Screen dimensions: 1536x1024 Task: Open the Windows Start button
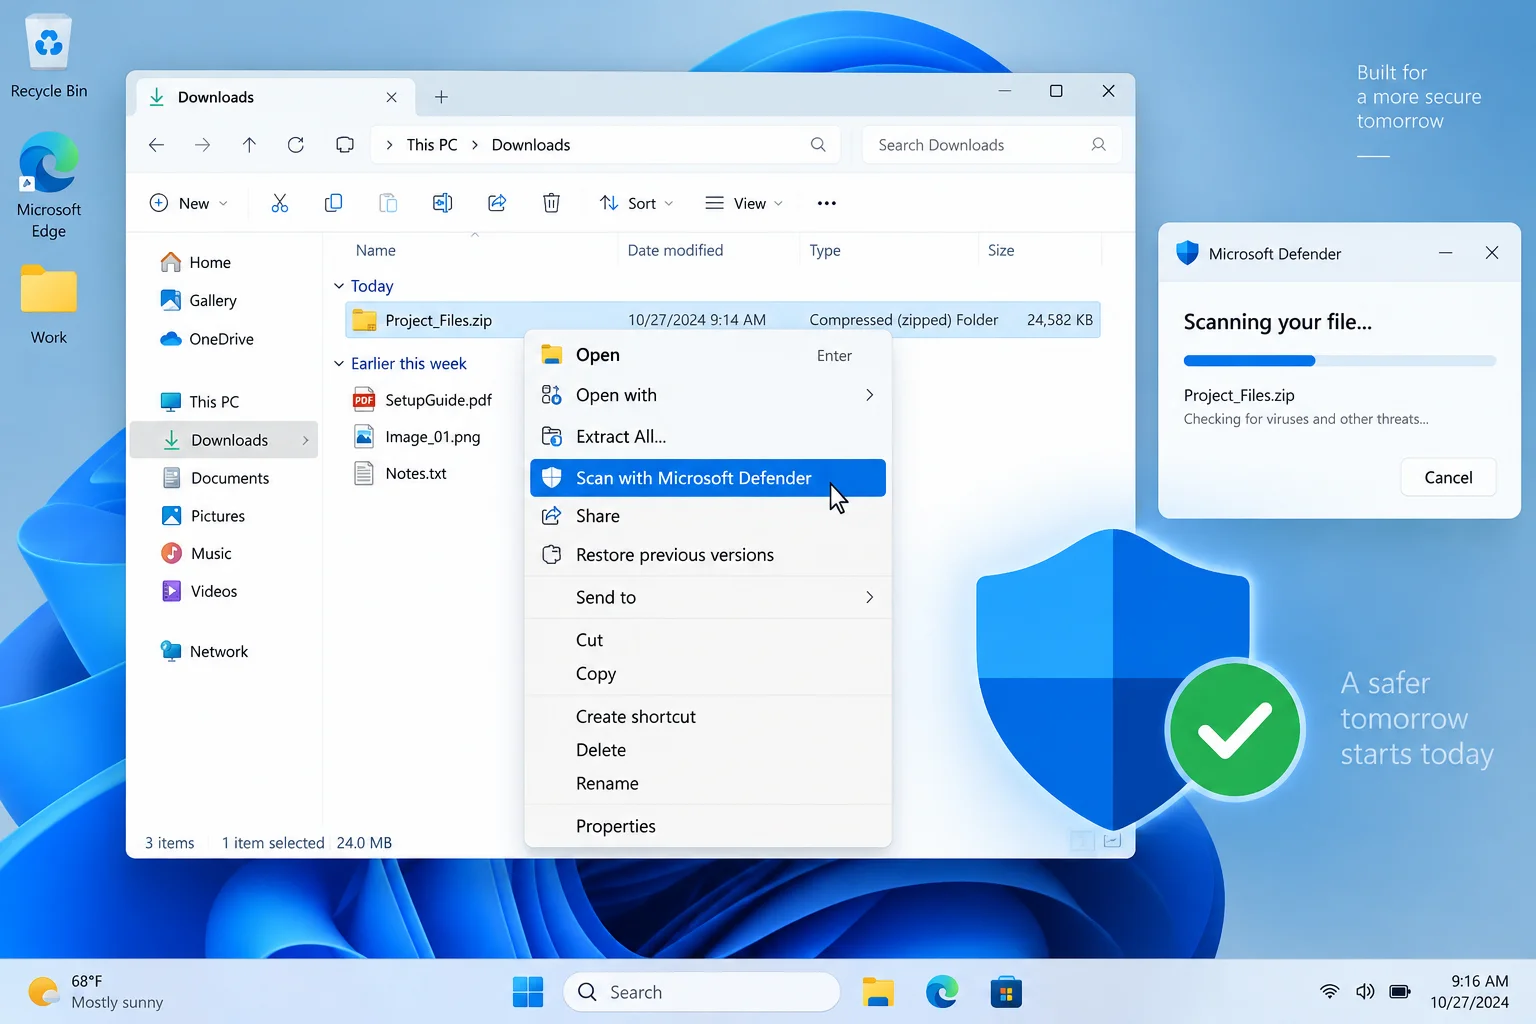tap(528, 992)
